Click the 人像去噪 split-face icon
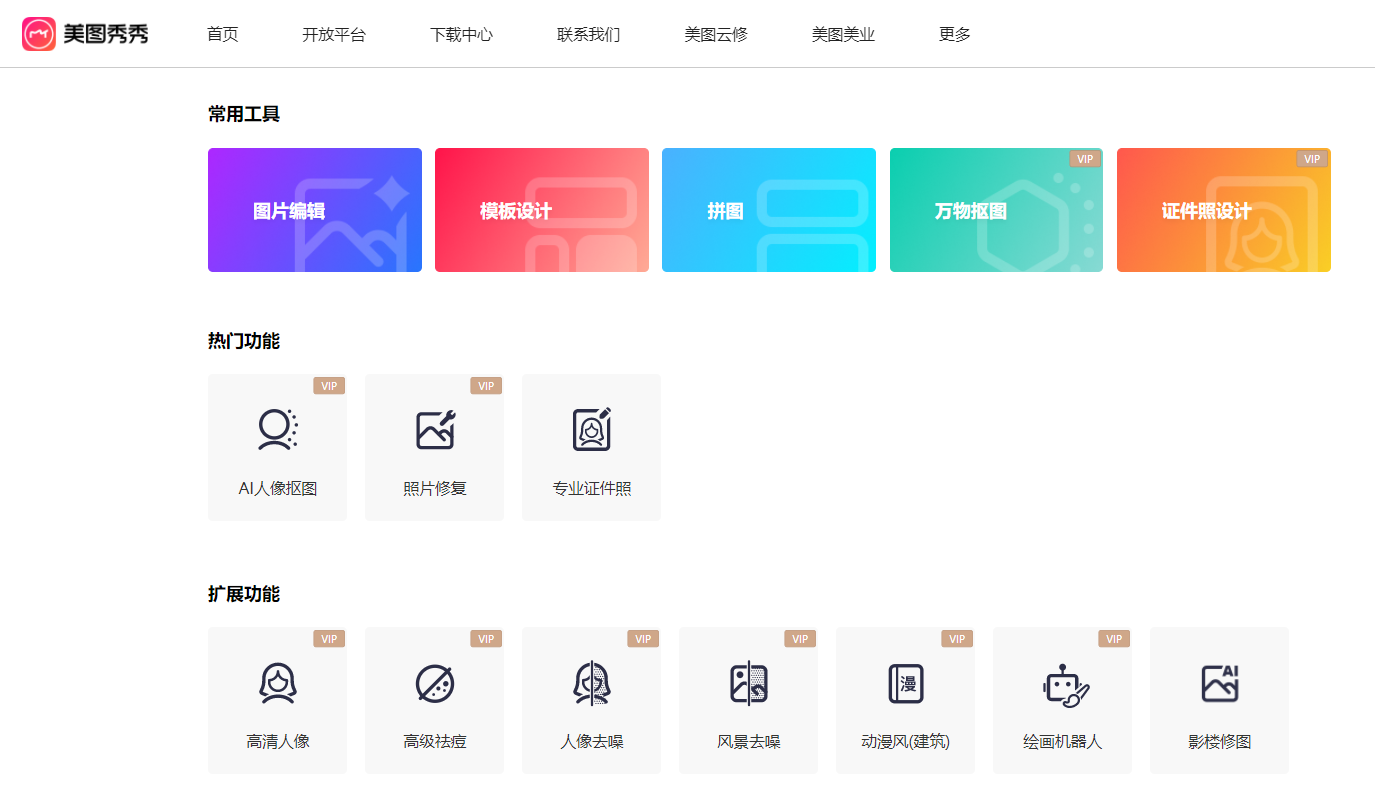 click(x=592, y=684)
